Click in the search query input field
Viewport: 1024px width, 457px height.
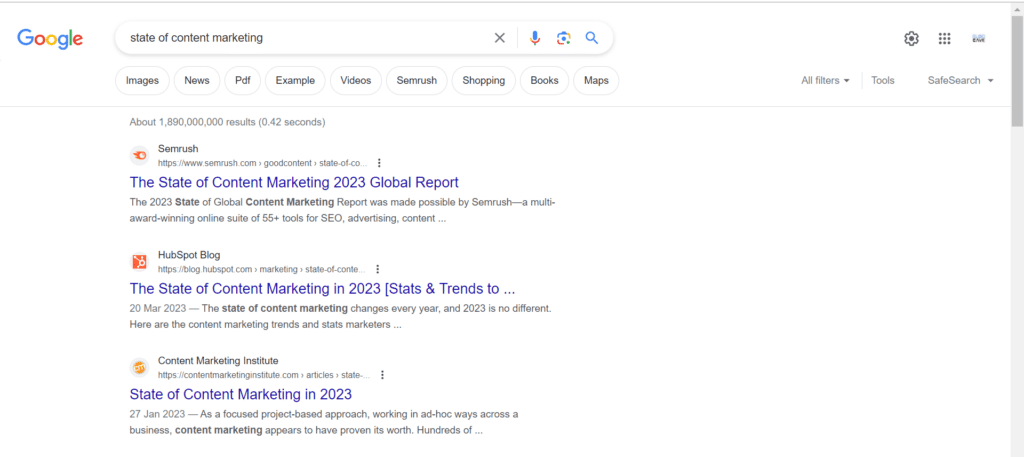(307, 38)
